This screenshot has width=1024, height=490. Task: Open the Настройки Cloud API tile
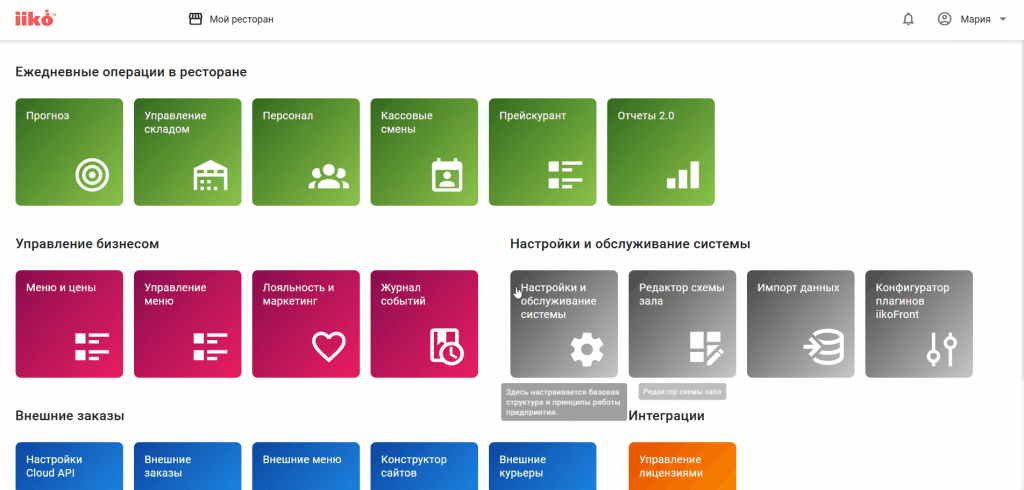[69, 466]
